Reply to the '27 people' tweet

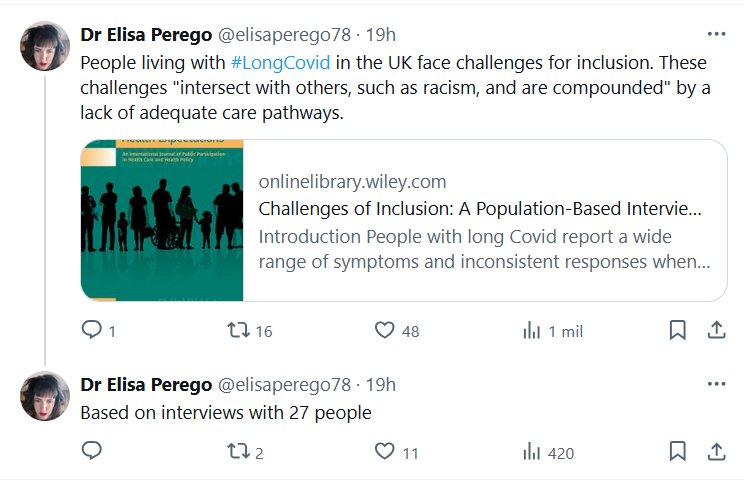click(x=92, y=452)
